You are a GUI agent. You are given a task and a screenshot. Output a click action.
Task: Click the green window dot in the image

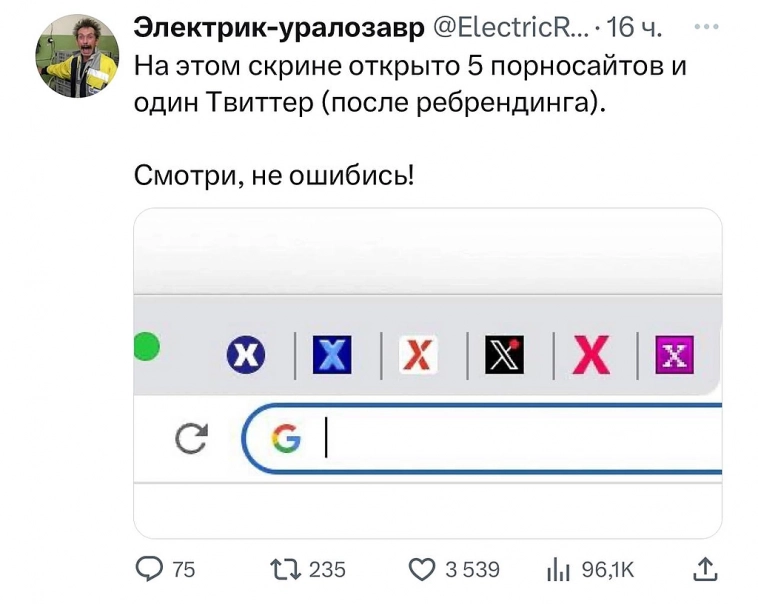[146, 347]
